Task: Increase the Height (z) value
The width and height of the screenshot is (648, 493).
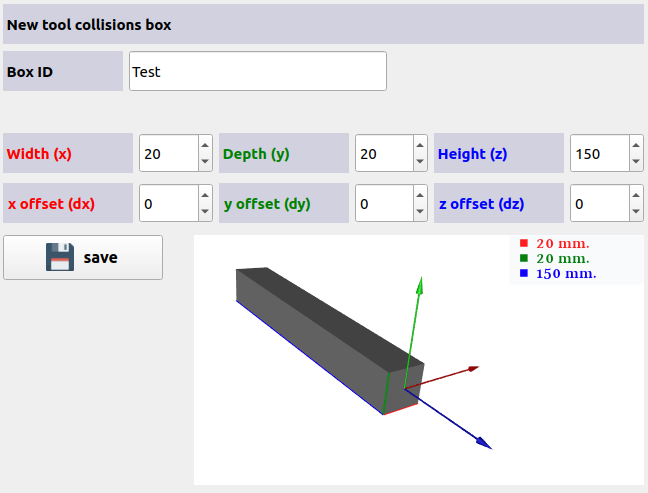Action: click(x=636, y=145)
